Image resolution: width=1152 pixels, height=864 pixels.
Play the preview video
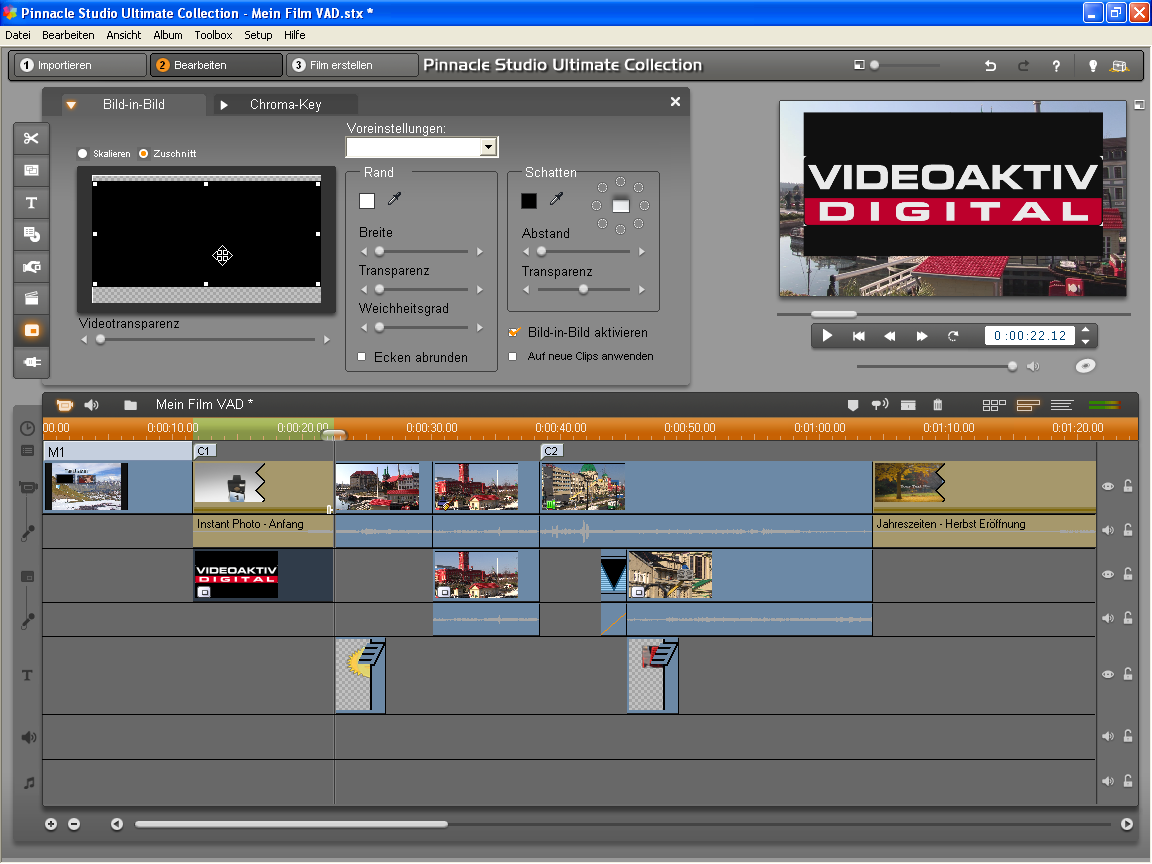point(827,336)
